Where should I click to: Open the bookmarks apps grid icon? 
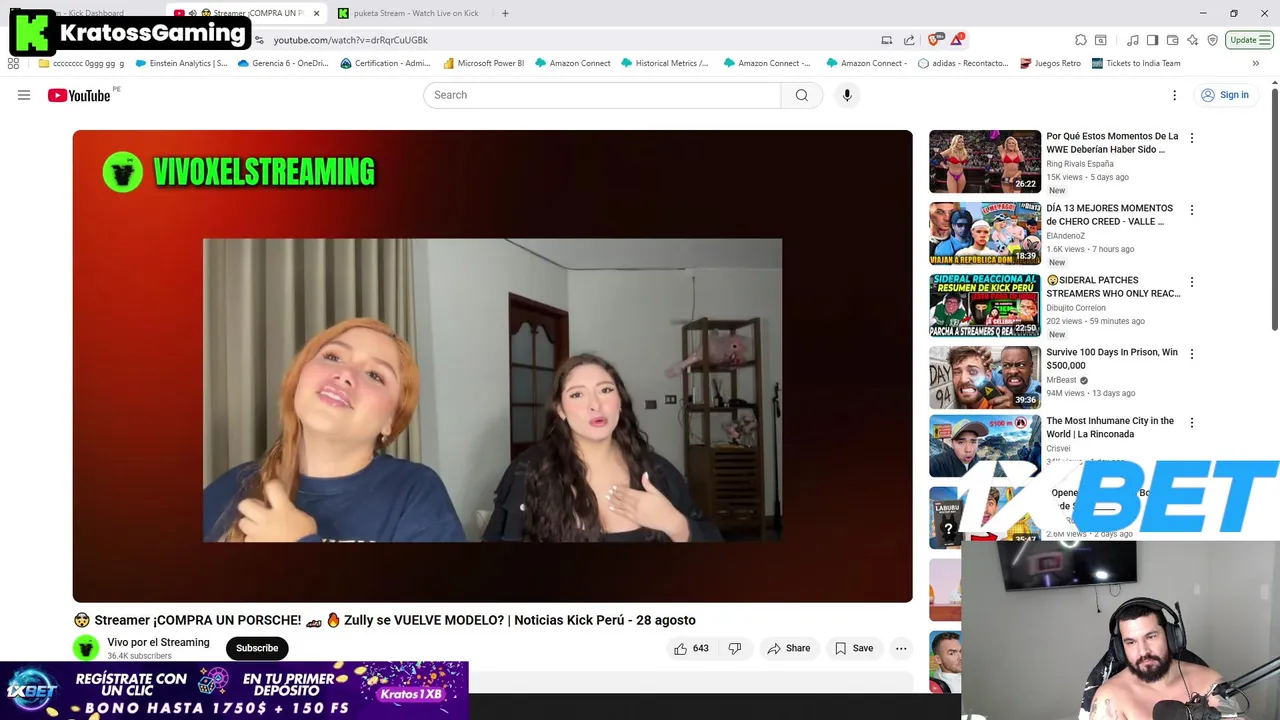[x=13, y=63]
